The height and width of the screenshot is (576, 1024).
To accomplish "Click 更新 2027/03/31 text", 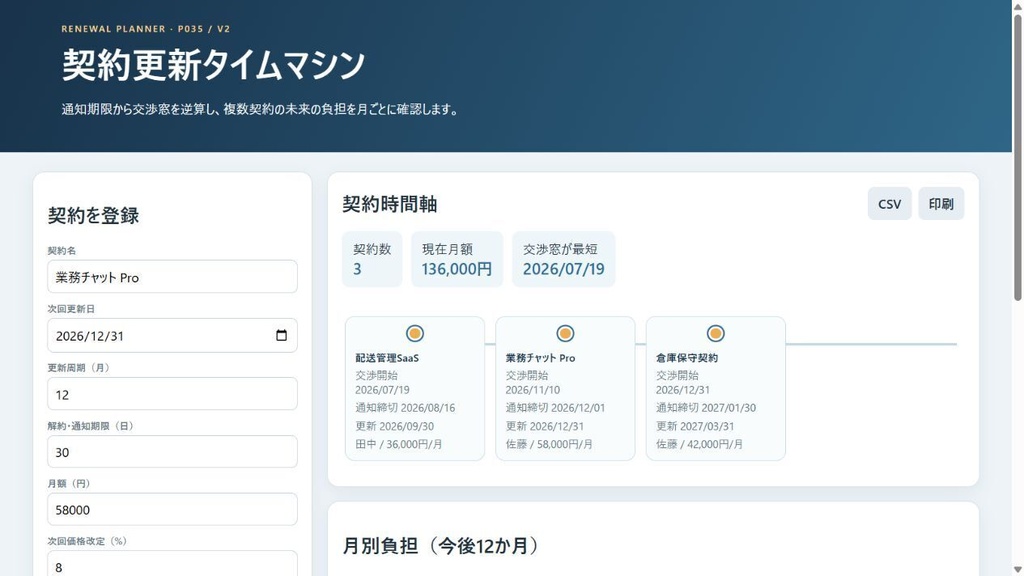I will click(x=695, y=426).
